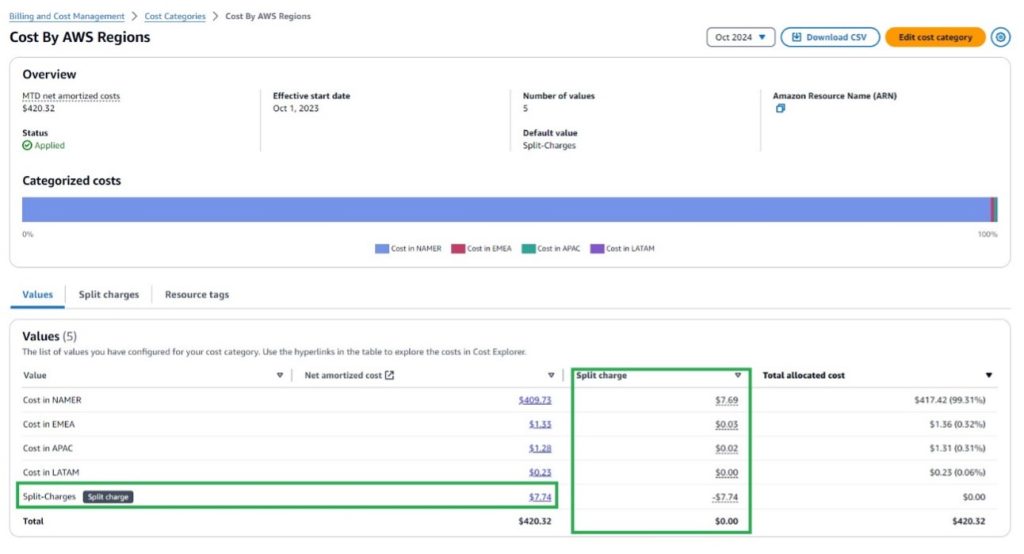Open the $409.73 NAMER cost link
1024x554 pixels.
535,400
